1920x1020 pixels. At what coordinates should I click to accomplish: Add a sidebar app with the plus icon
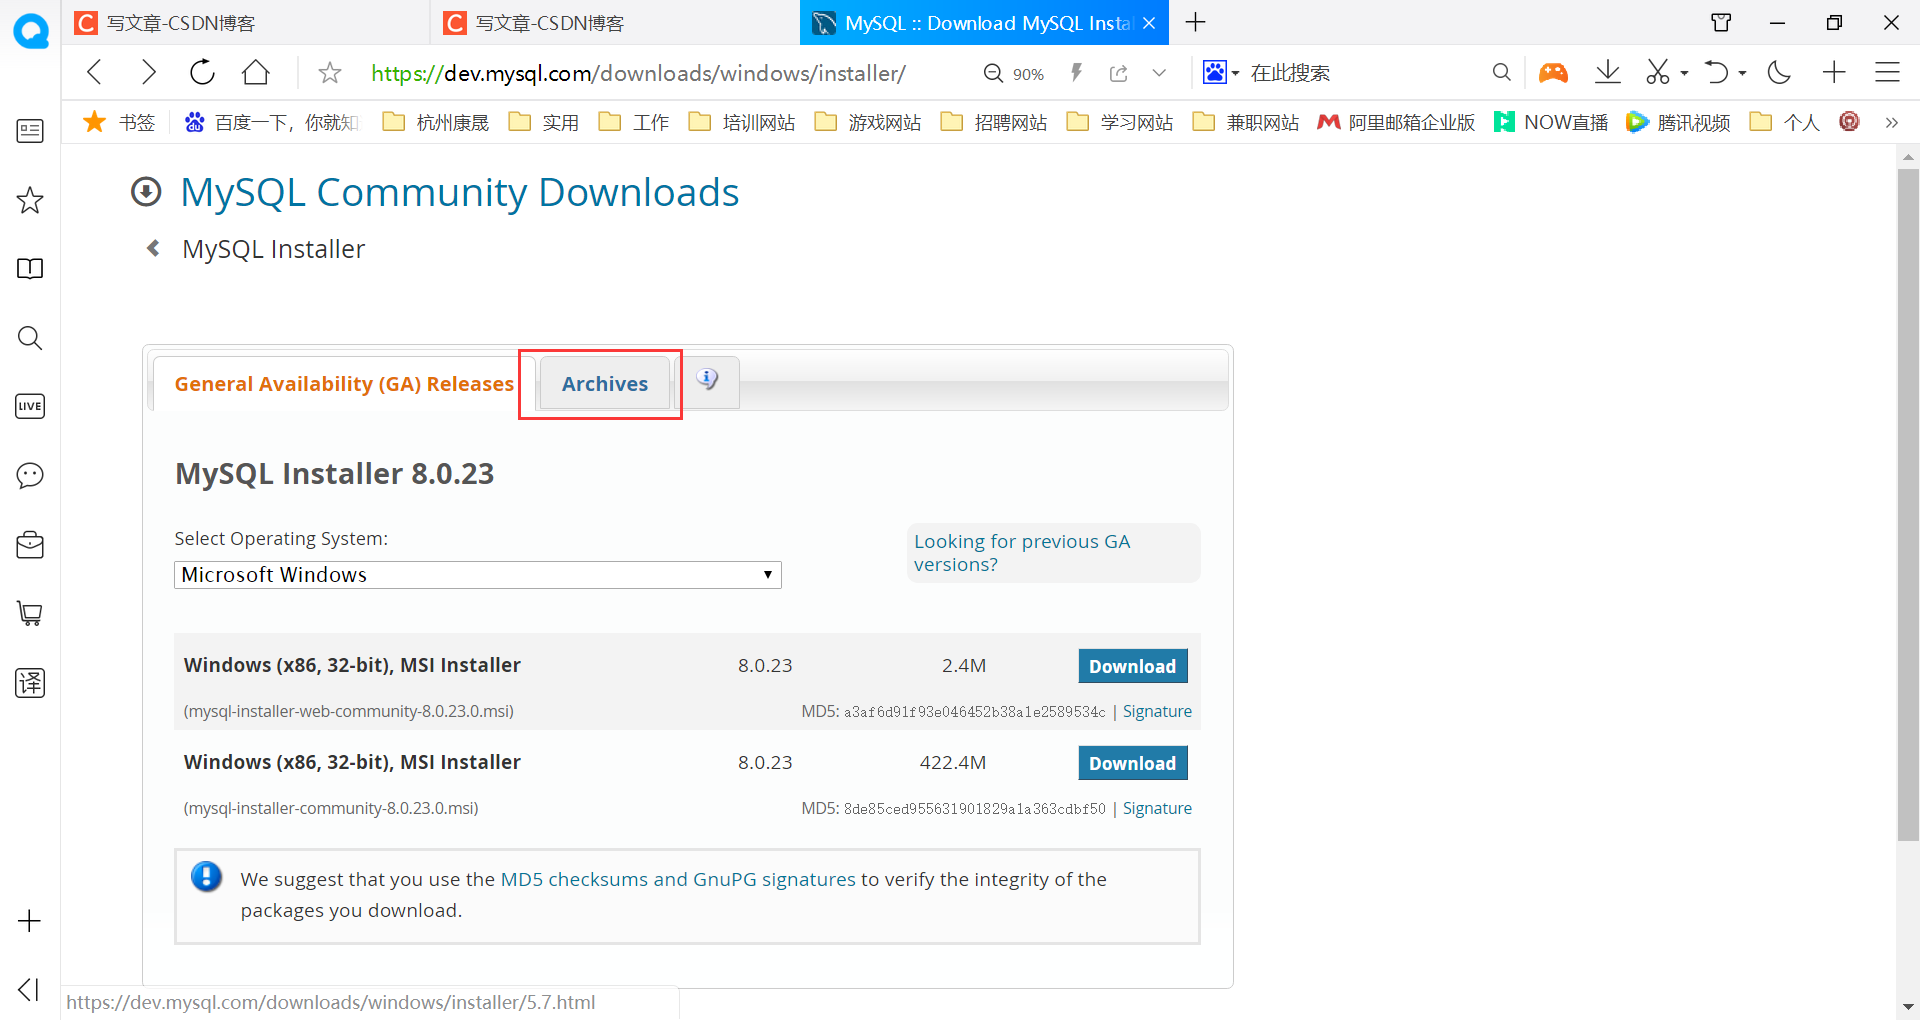[x=30, y=921]
